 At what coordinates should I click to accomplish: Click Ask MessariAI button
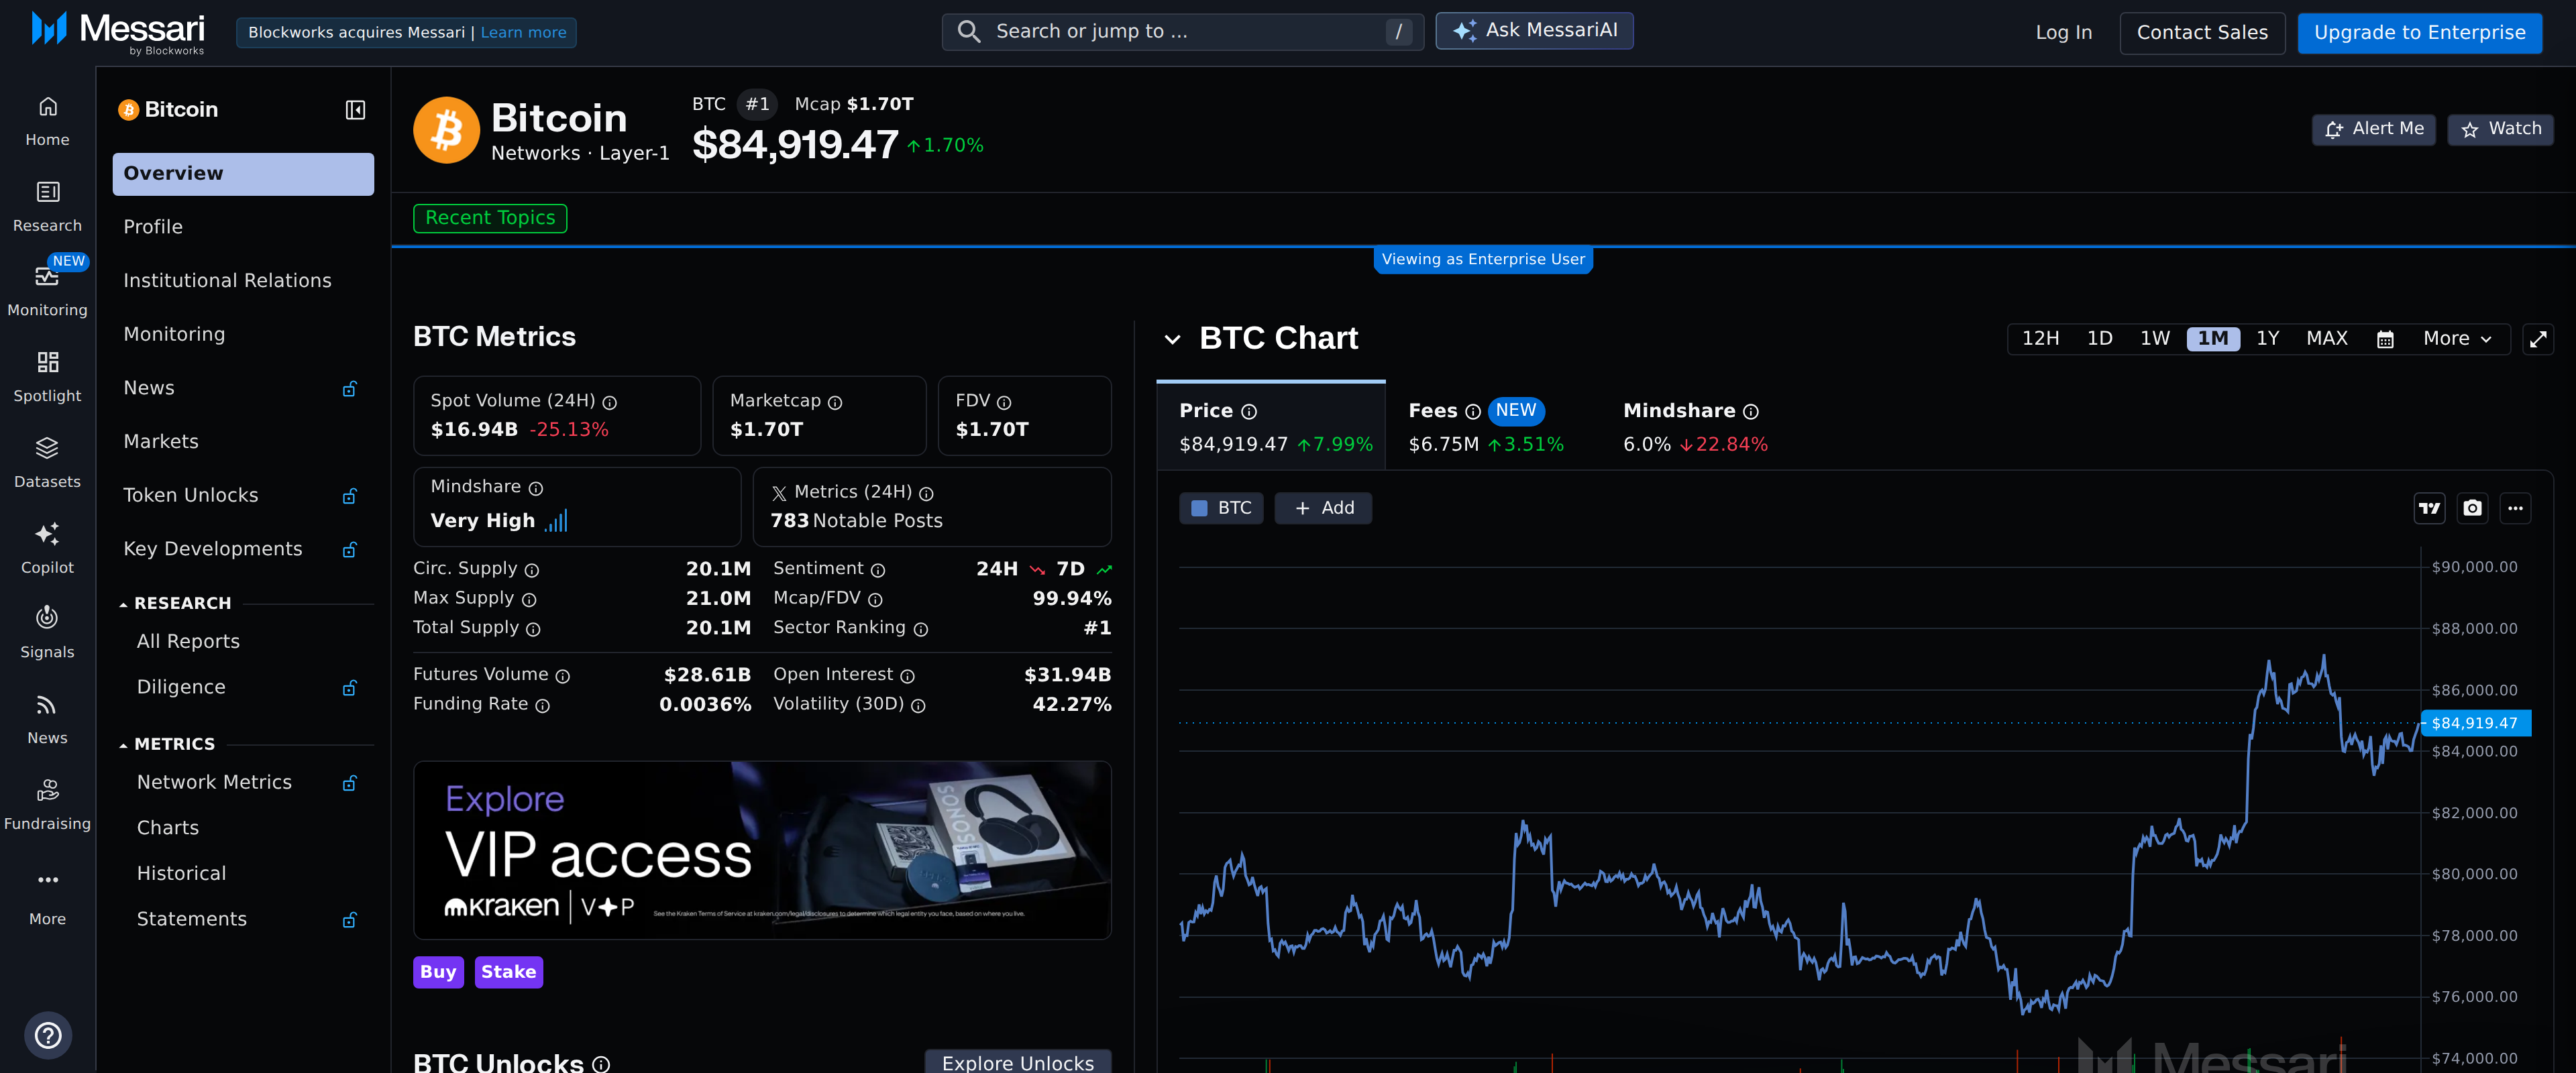click(1534, 31)
